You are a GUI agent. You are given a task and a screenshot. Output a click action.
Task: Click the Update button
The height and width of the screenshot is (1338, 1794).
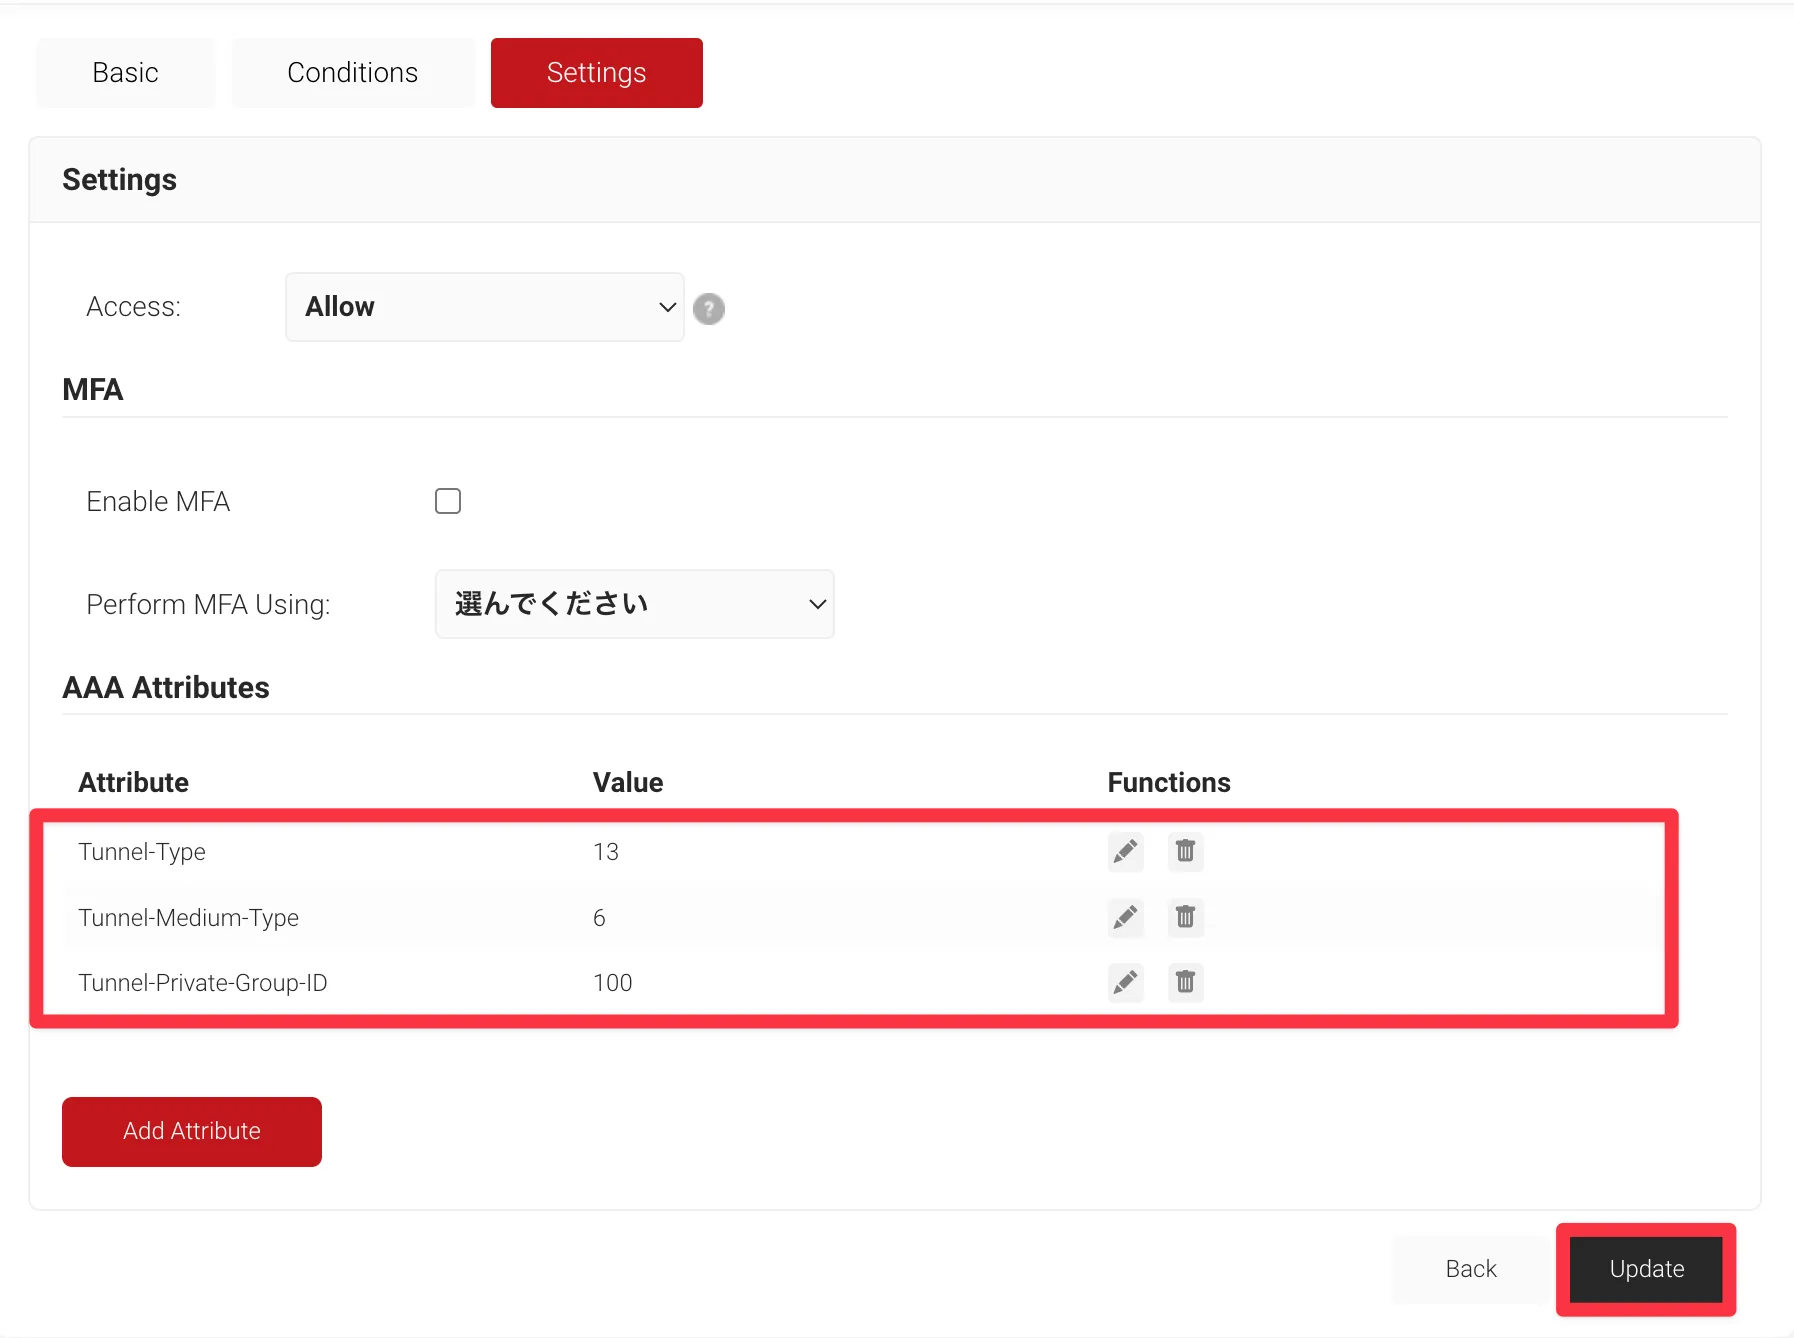1646,1269
